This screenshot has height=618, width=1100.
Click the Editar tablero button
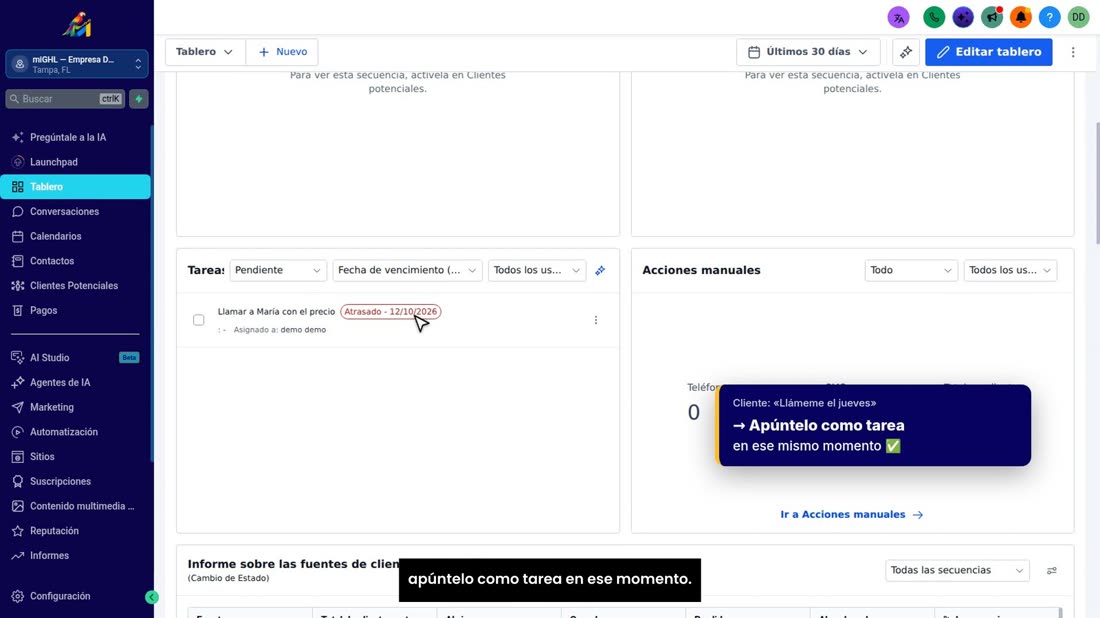988,52
